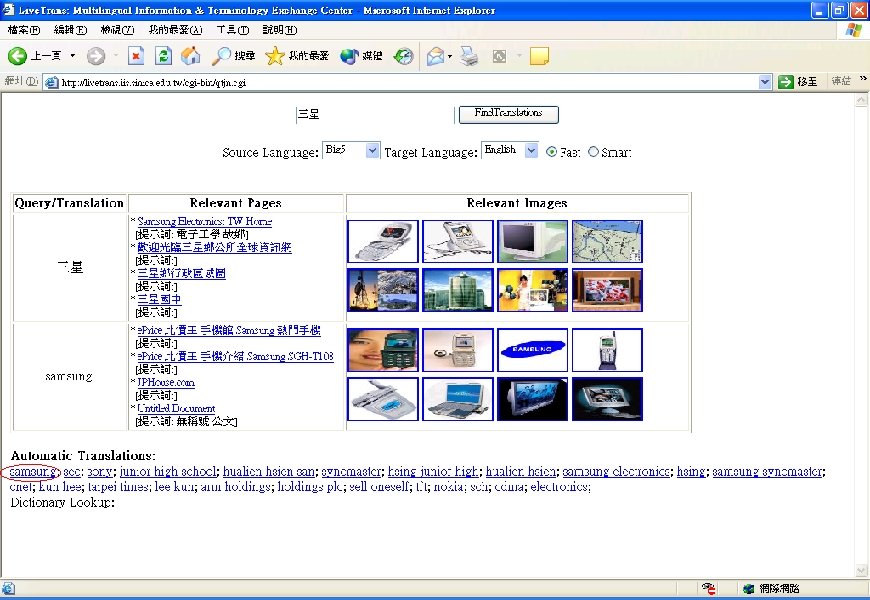Screen dimensions: 870x600
Task: Click the IE page icon in status bar
Action: coord(8,588)
